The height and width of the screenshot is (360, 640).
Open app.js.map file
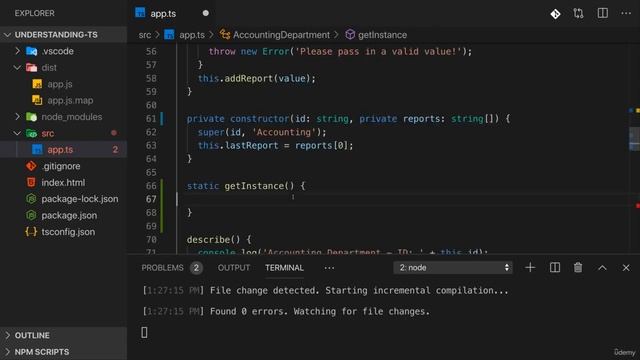70,100
